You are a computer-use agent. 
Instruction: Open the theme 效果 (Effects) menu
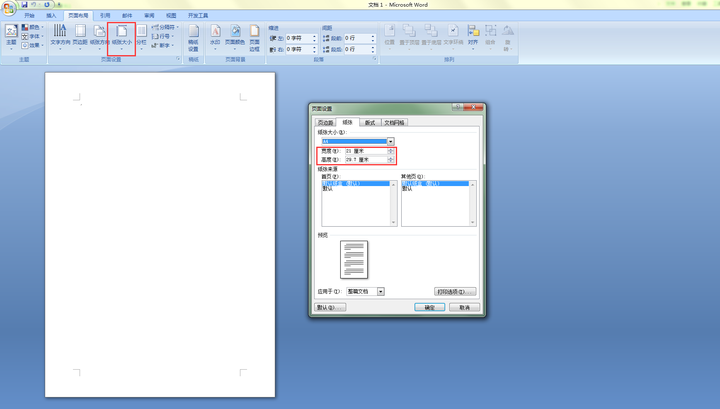pos(33,45)
